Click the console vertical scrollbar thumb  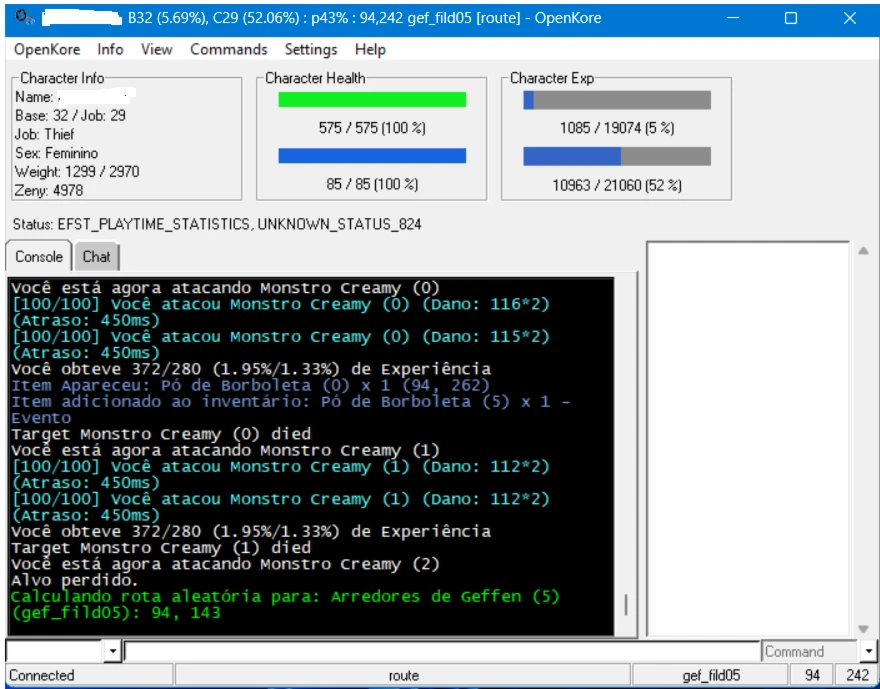[626, 605]
